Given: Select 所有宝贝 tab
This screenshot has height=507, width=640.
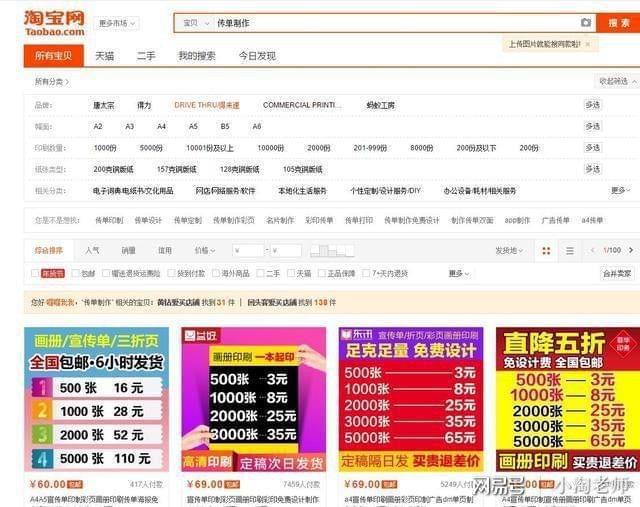Looking at the screenshot, I should (x=53, y=56).
